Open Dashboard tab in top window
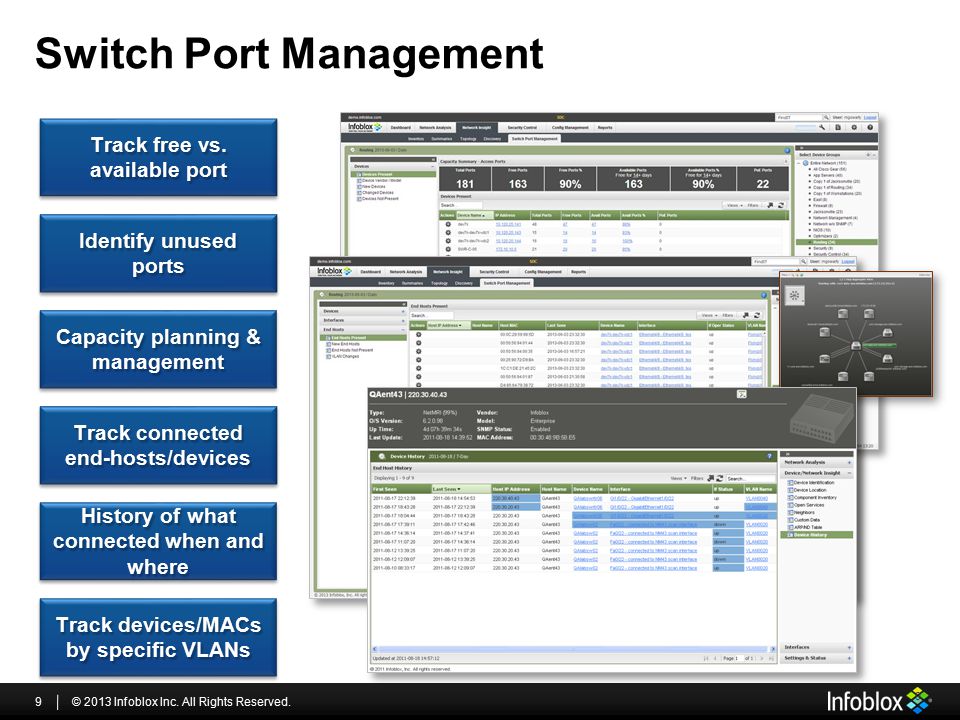 (400, 127)
